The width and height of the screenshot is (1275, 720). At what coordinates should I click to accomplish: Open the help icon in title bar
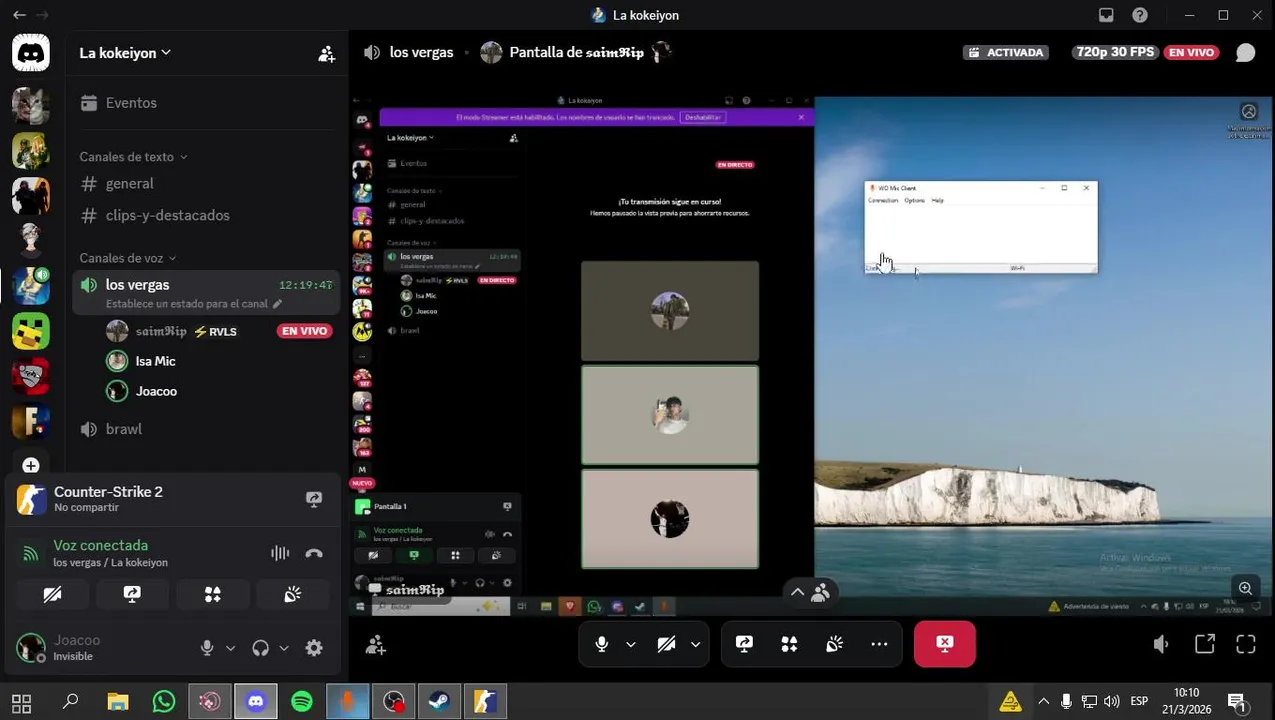(1140, 15)
